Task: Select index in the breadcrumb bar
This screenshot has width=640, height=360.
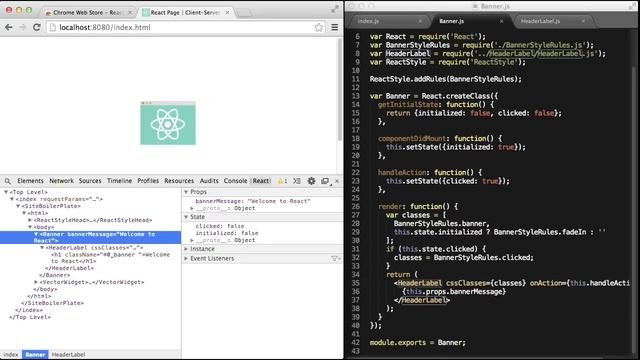Action: [x=11, y=355]
